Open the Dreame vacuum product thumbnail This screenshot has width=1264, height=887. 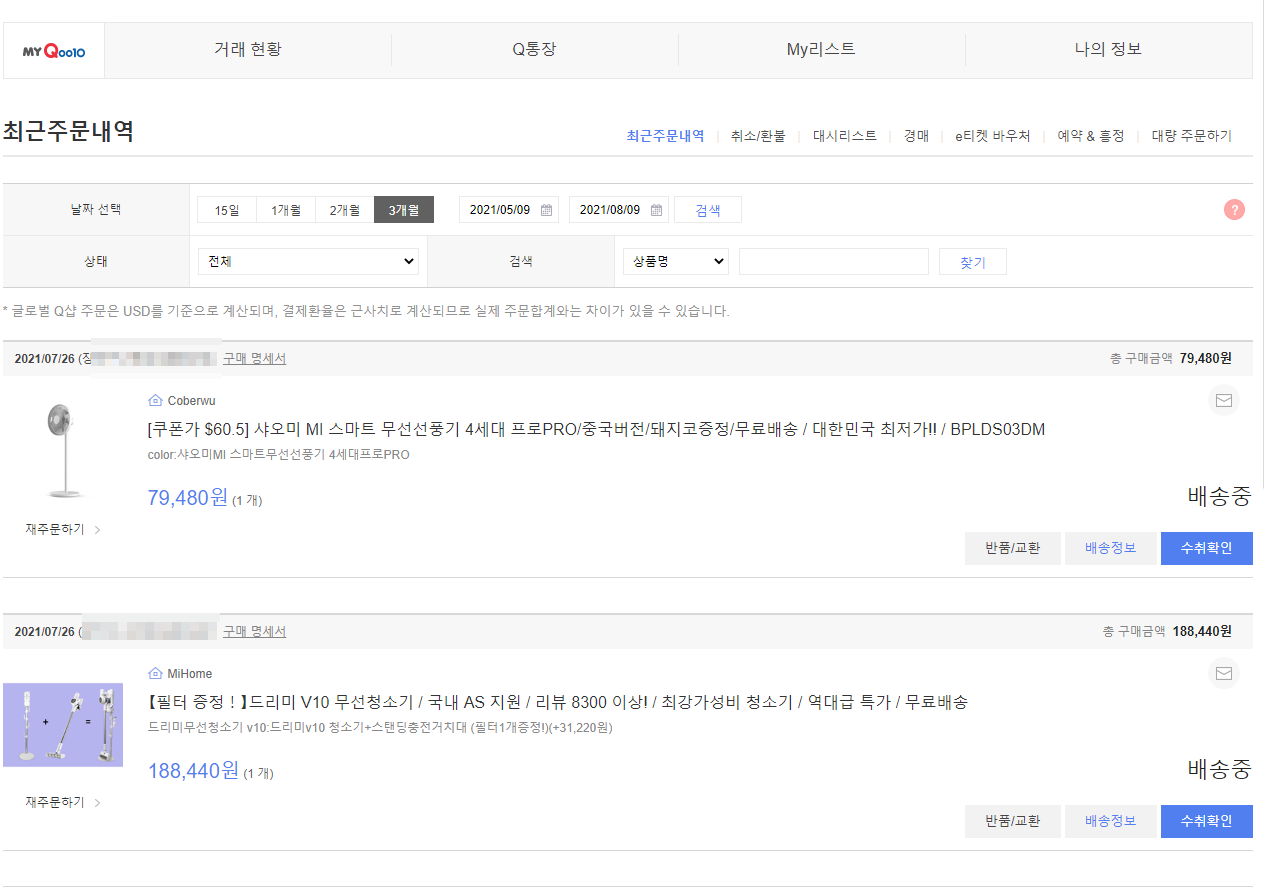click(x=63, y=725)
